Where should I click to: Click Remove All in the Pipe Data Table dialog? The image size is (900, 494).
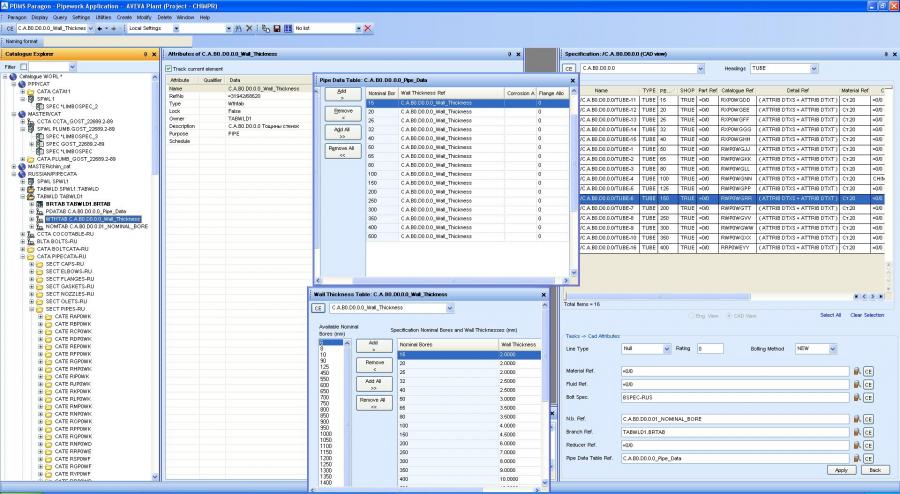coord(343,151)
